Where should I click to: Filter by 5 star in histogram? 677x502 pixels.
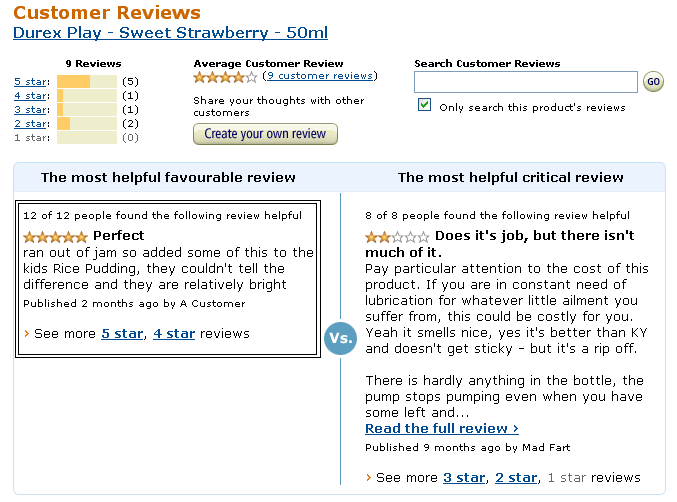[30, 82]
